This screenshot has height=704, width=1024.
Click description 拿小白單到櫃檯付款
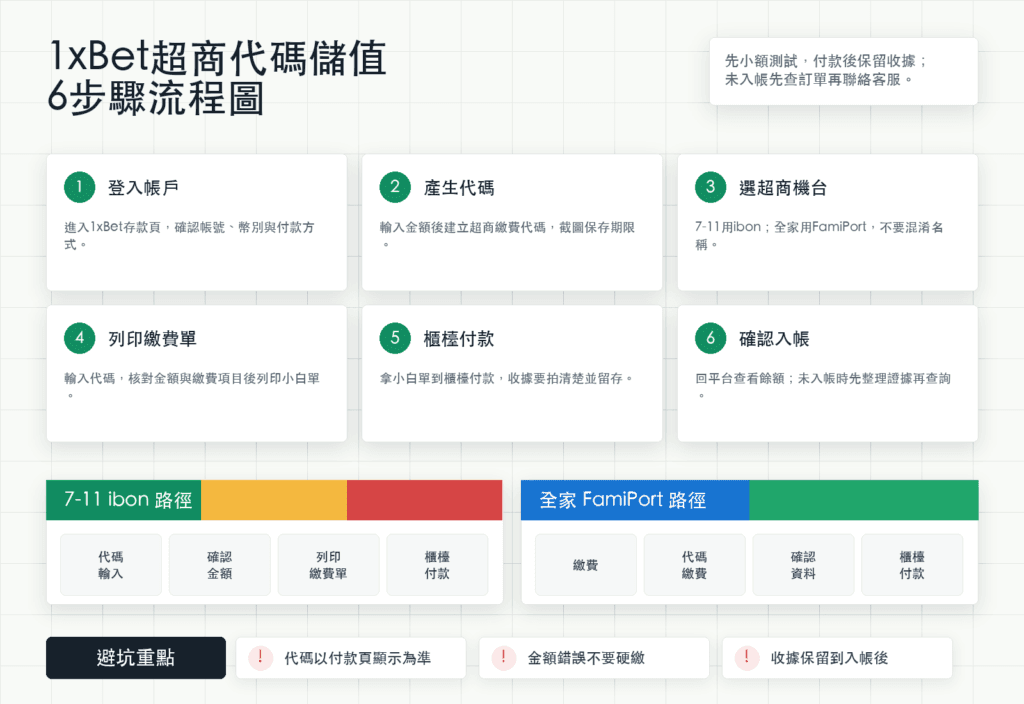(506, 378)
